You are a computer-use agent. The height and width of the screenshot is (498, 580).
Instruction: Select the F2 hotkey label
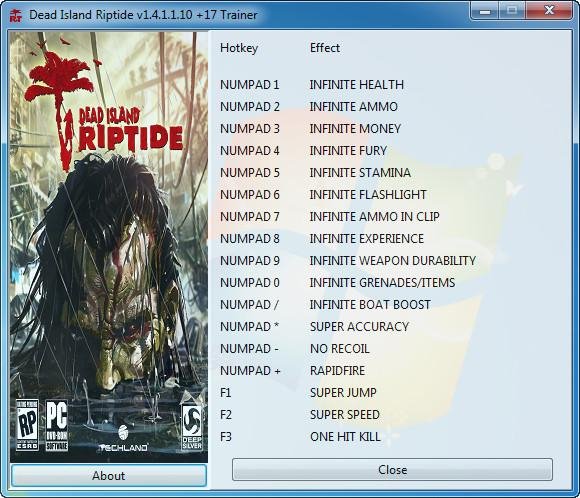[x=226, y=415]
